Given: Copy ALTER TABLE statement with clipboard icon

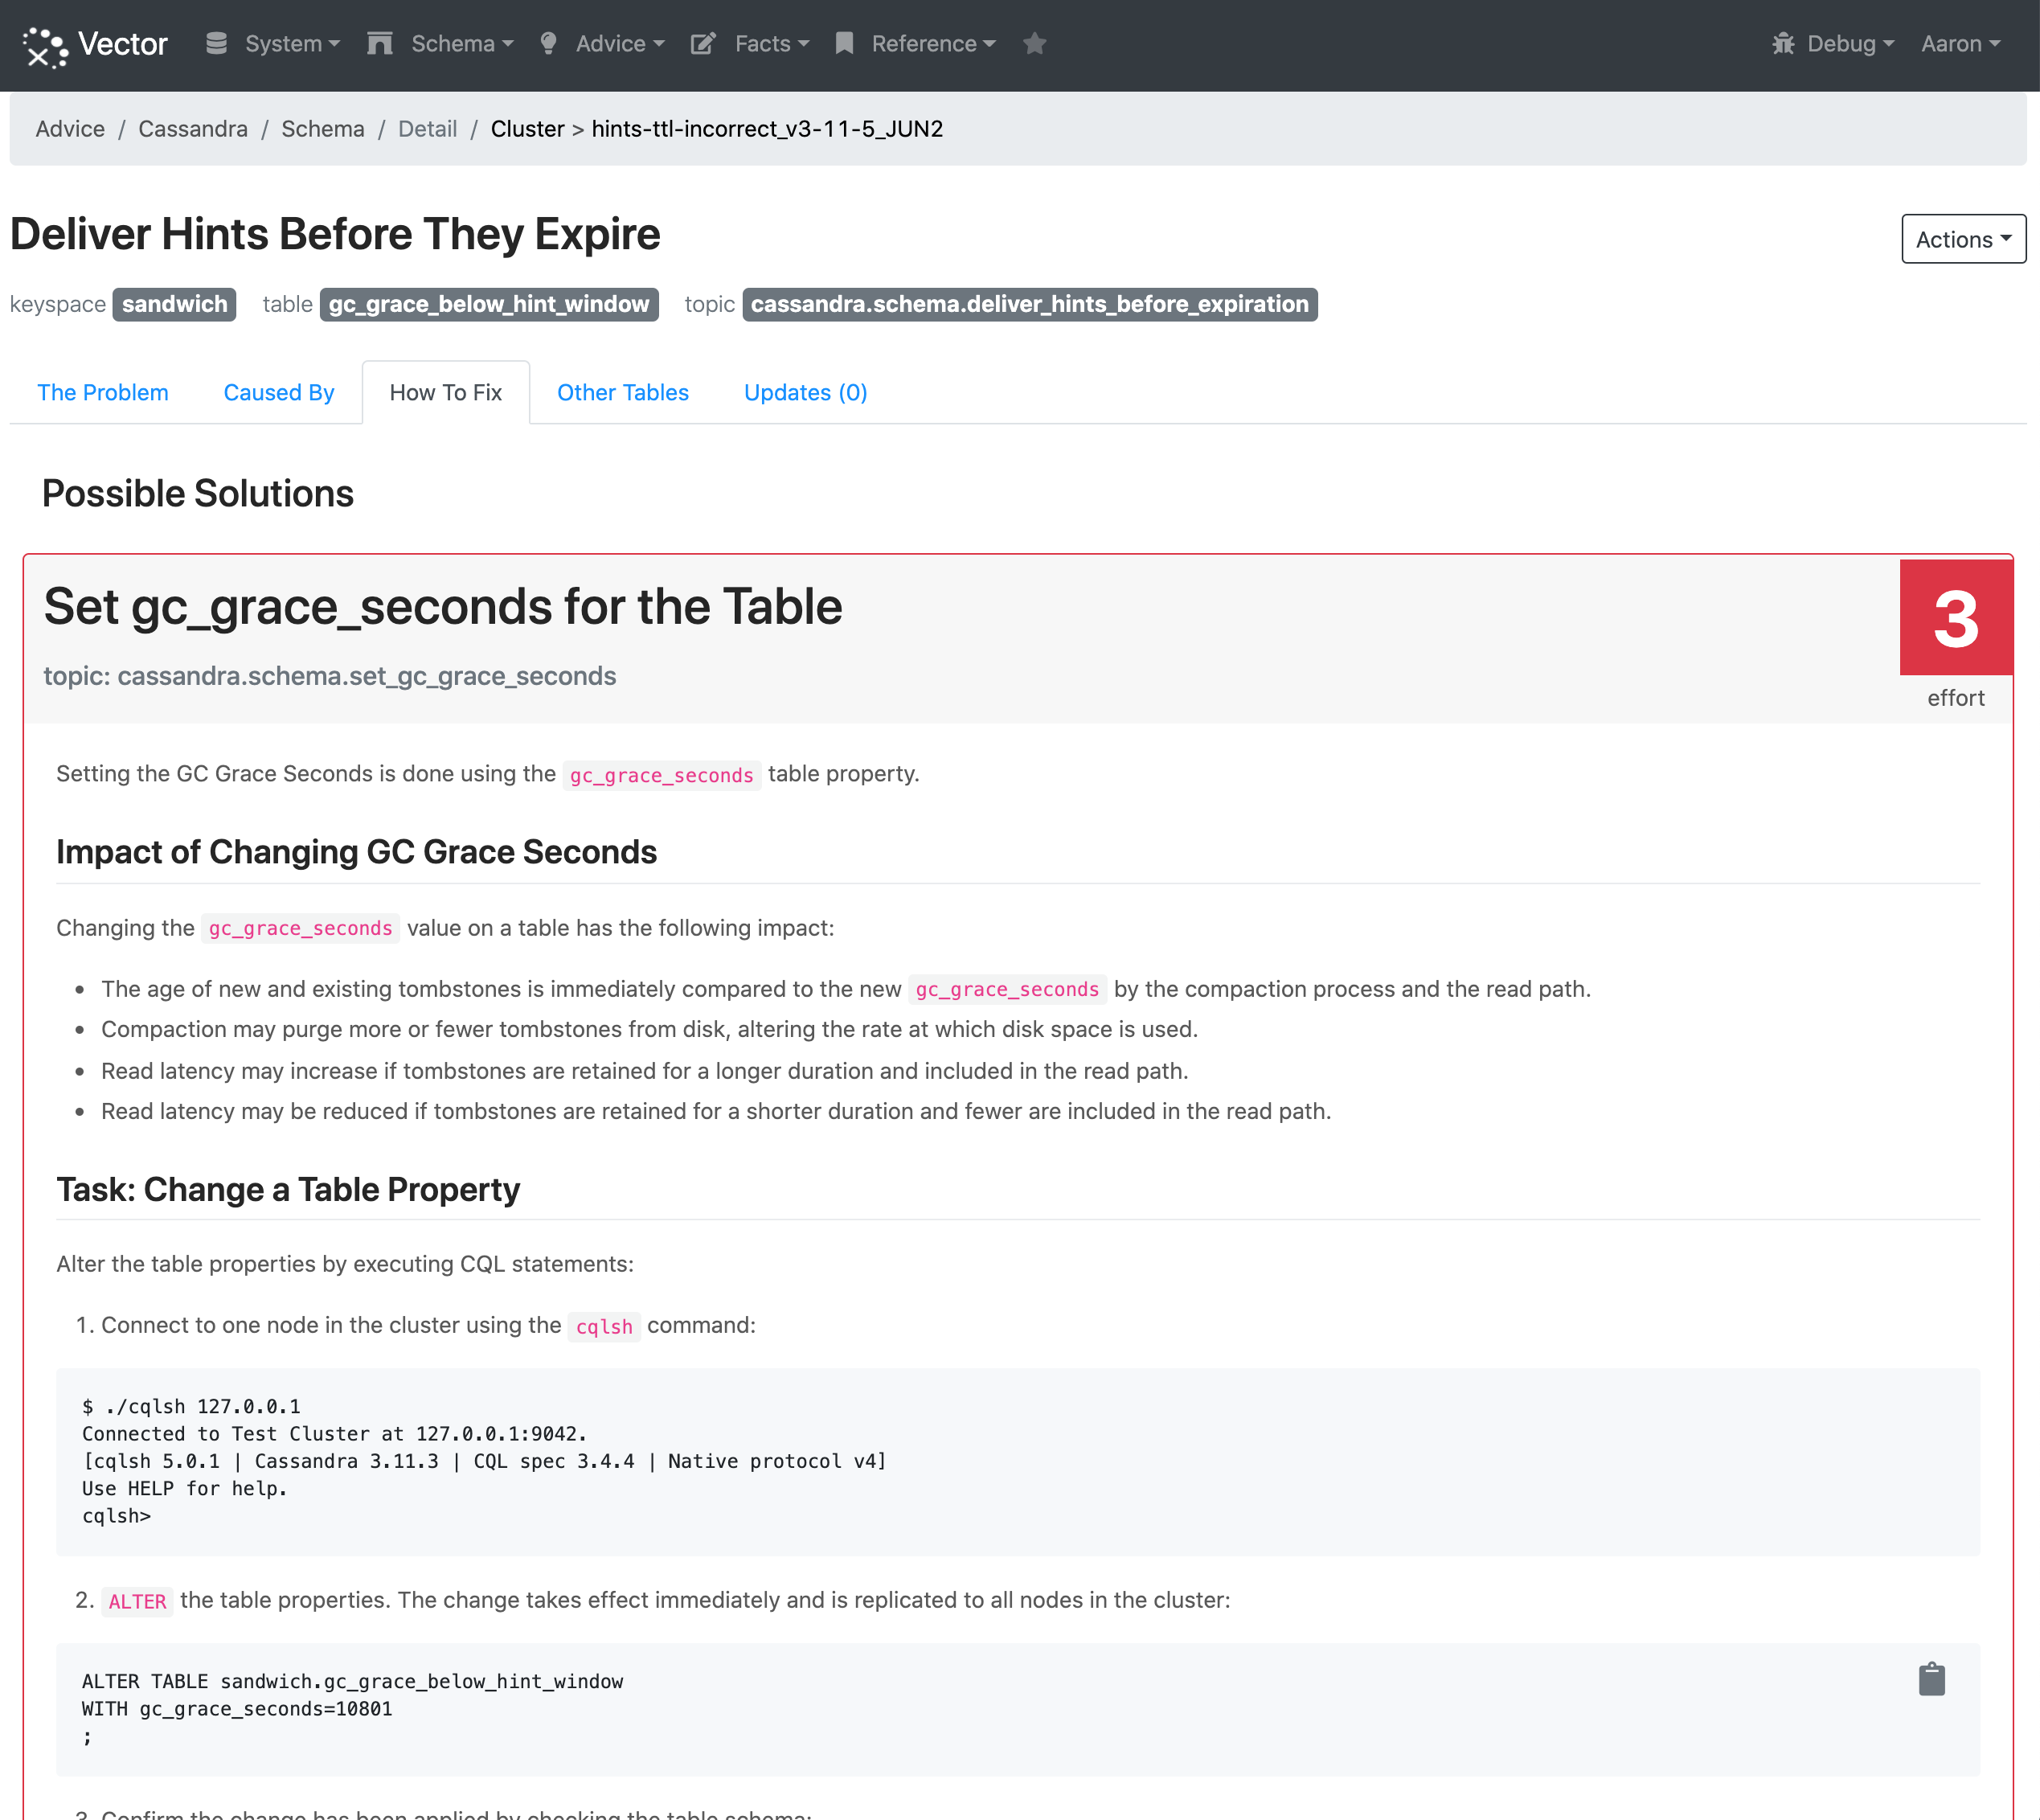Looking at the screenshot, I should point(1931,1679).
